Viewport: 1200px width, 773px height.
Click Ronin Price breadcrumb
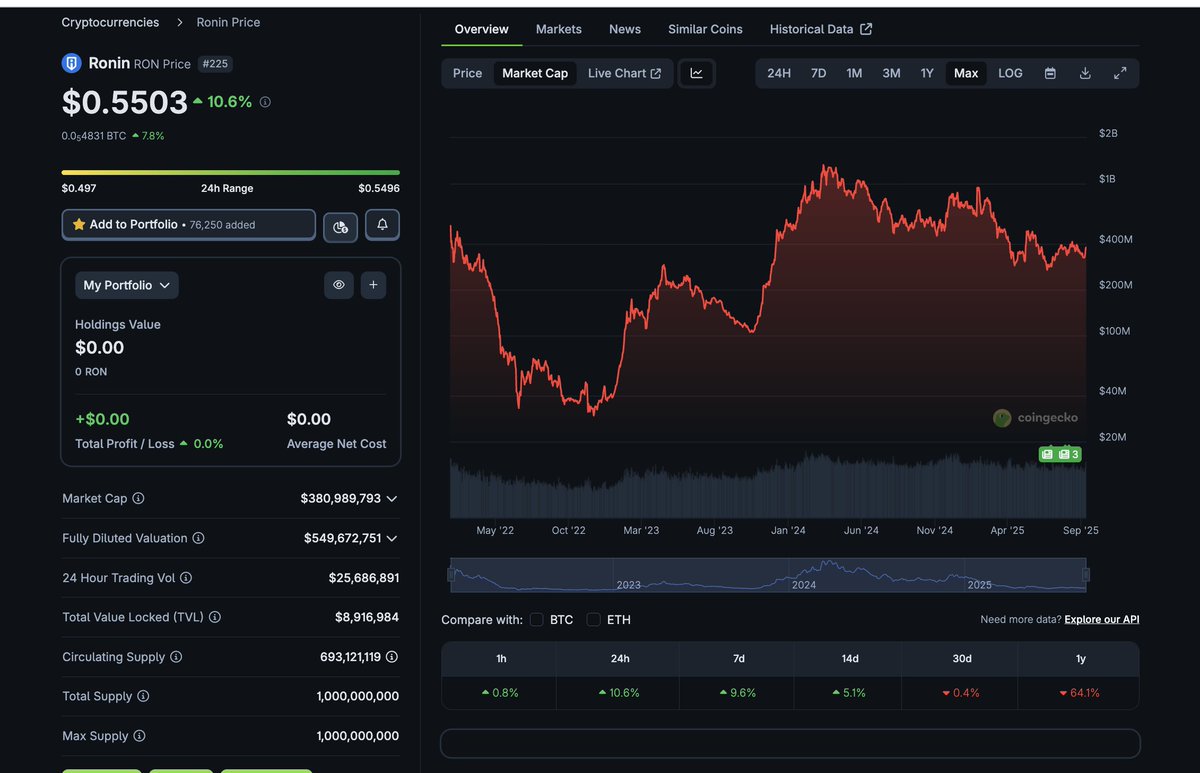point(228,22)
